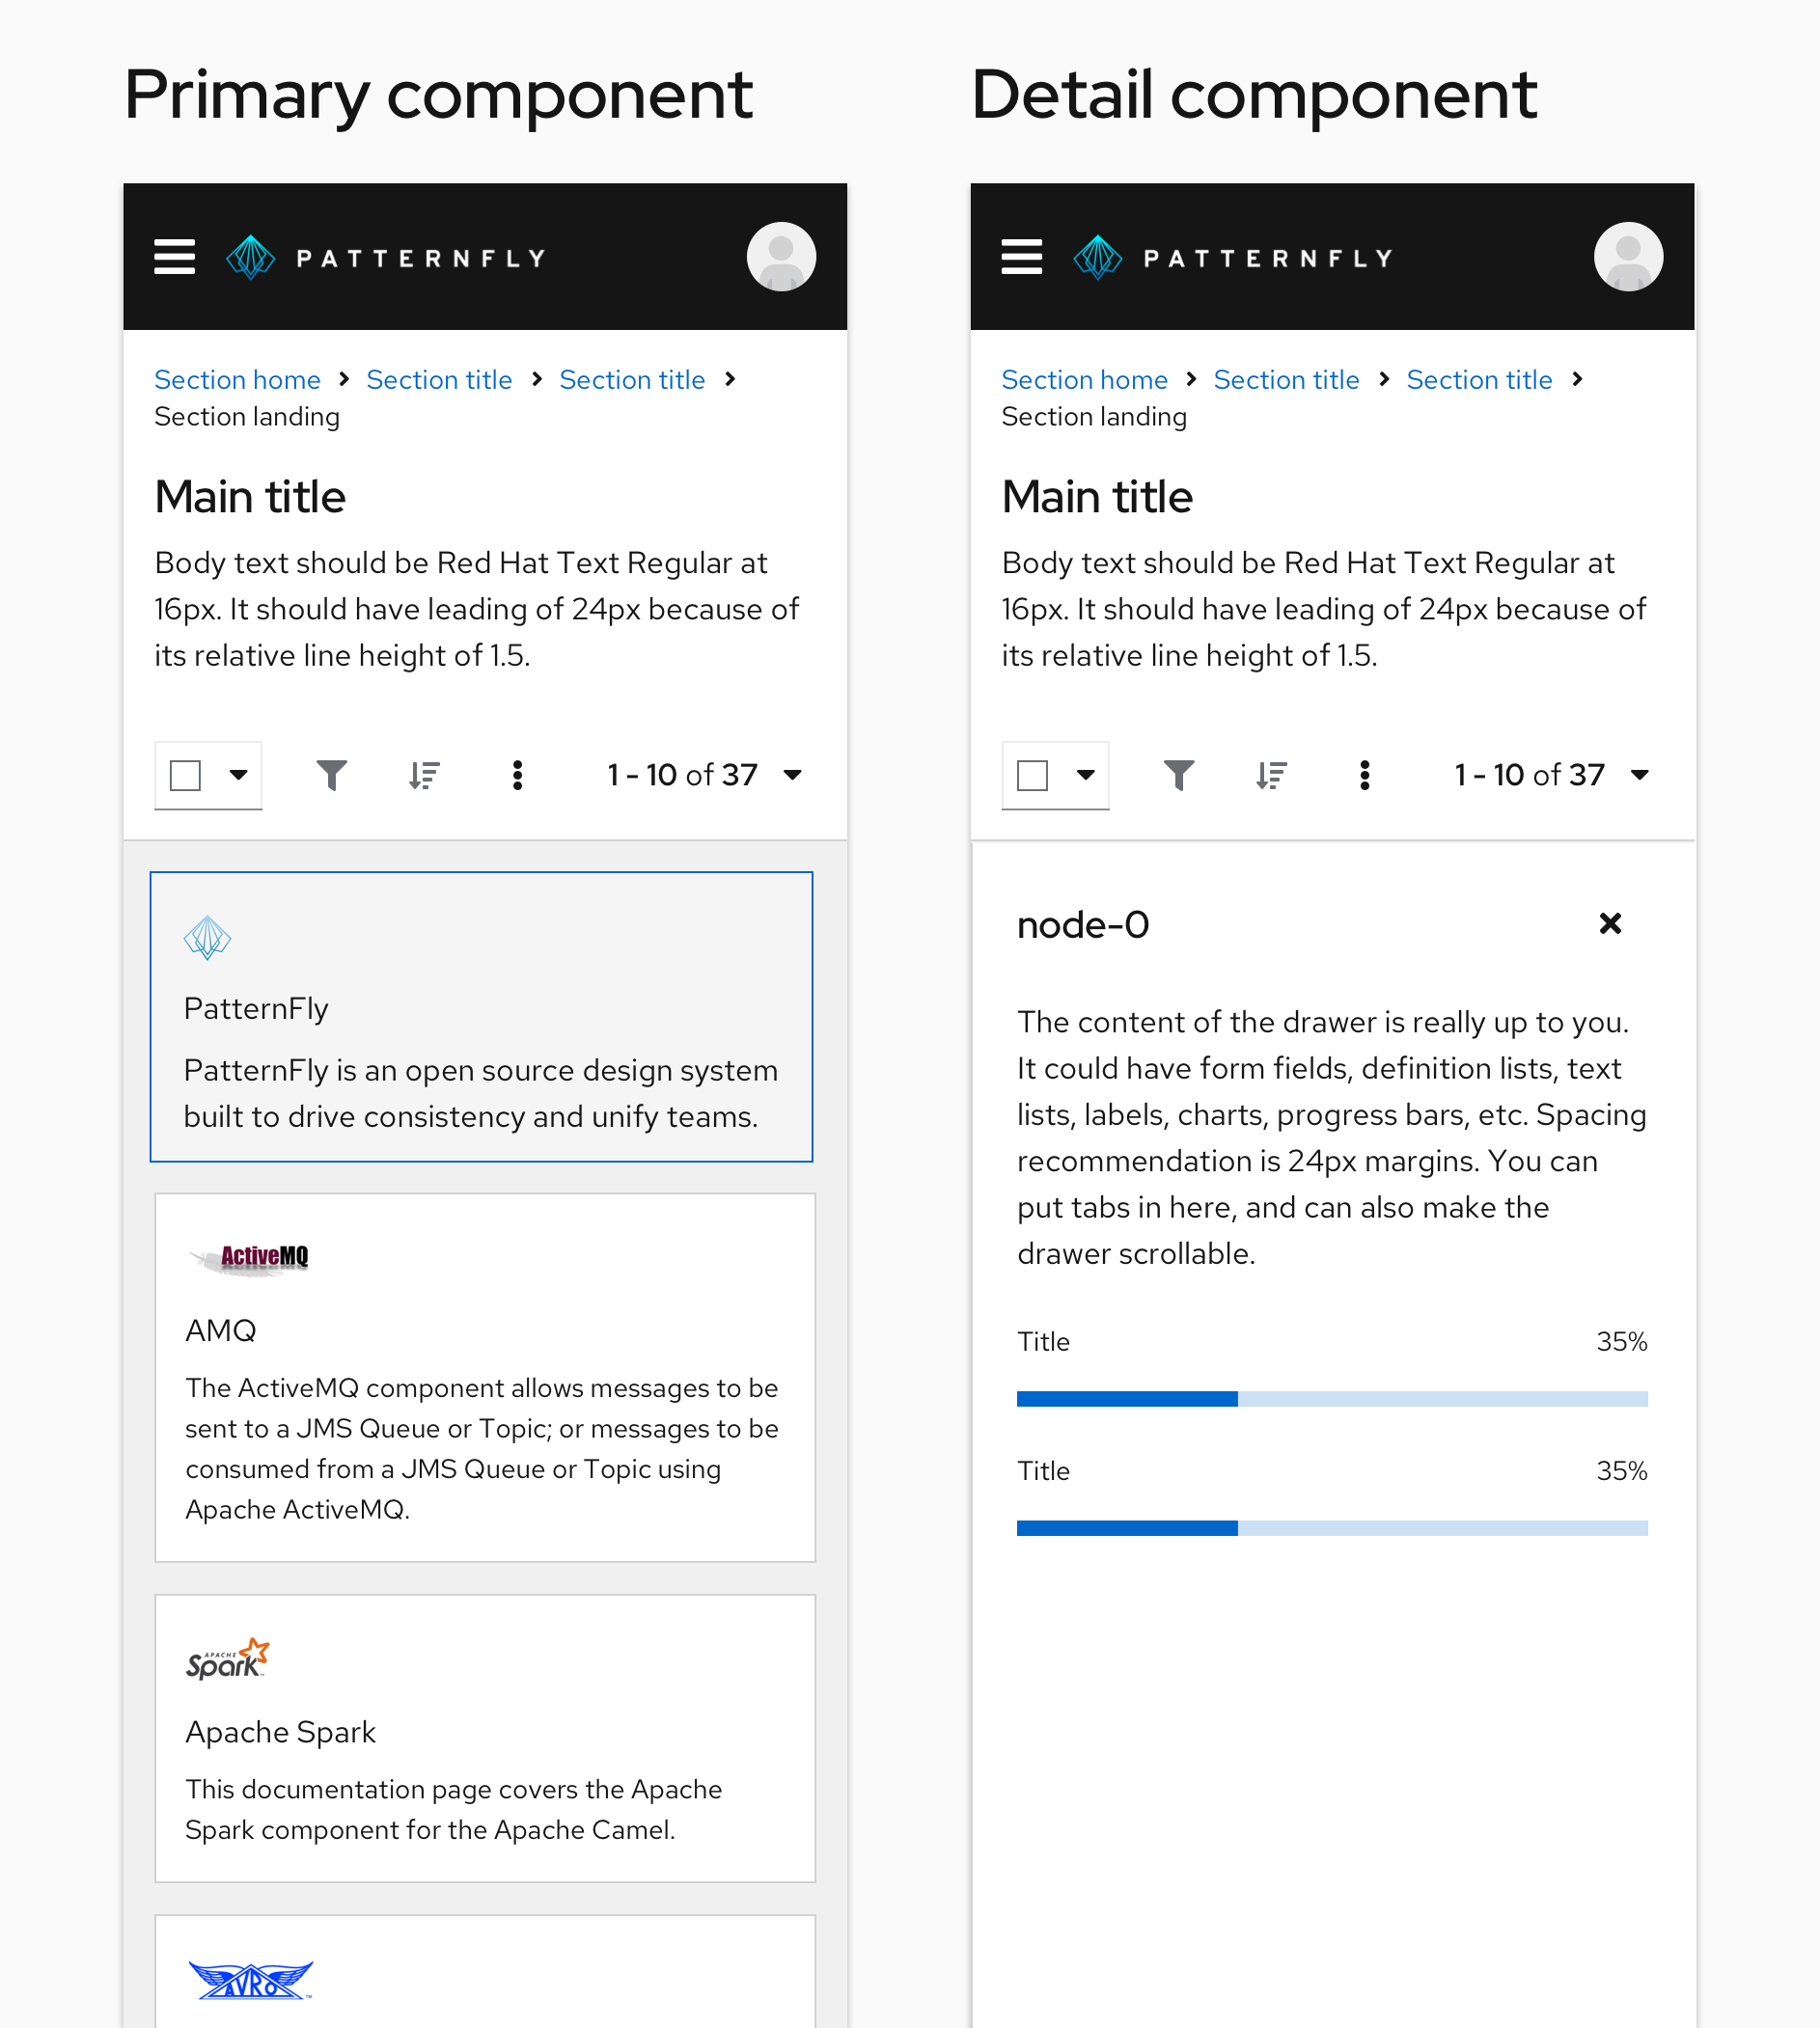1820x2028 pixels.
Task: Open the kebab overflow menu in the toolbar
Action: (x=517, y=775)
